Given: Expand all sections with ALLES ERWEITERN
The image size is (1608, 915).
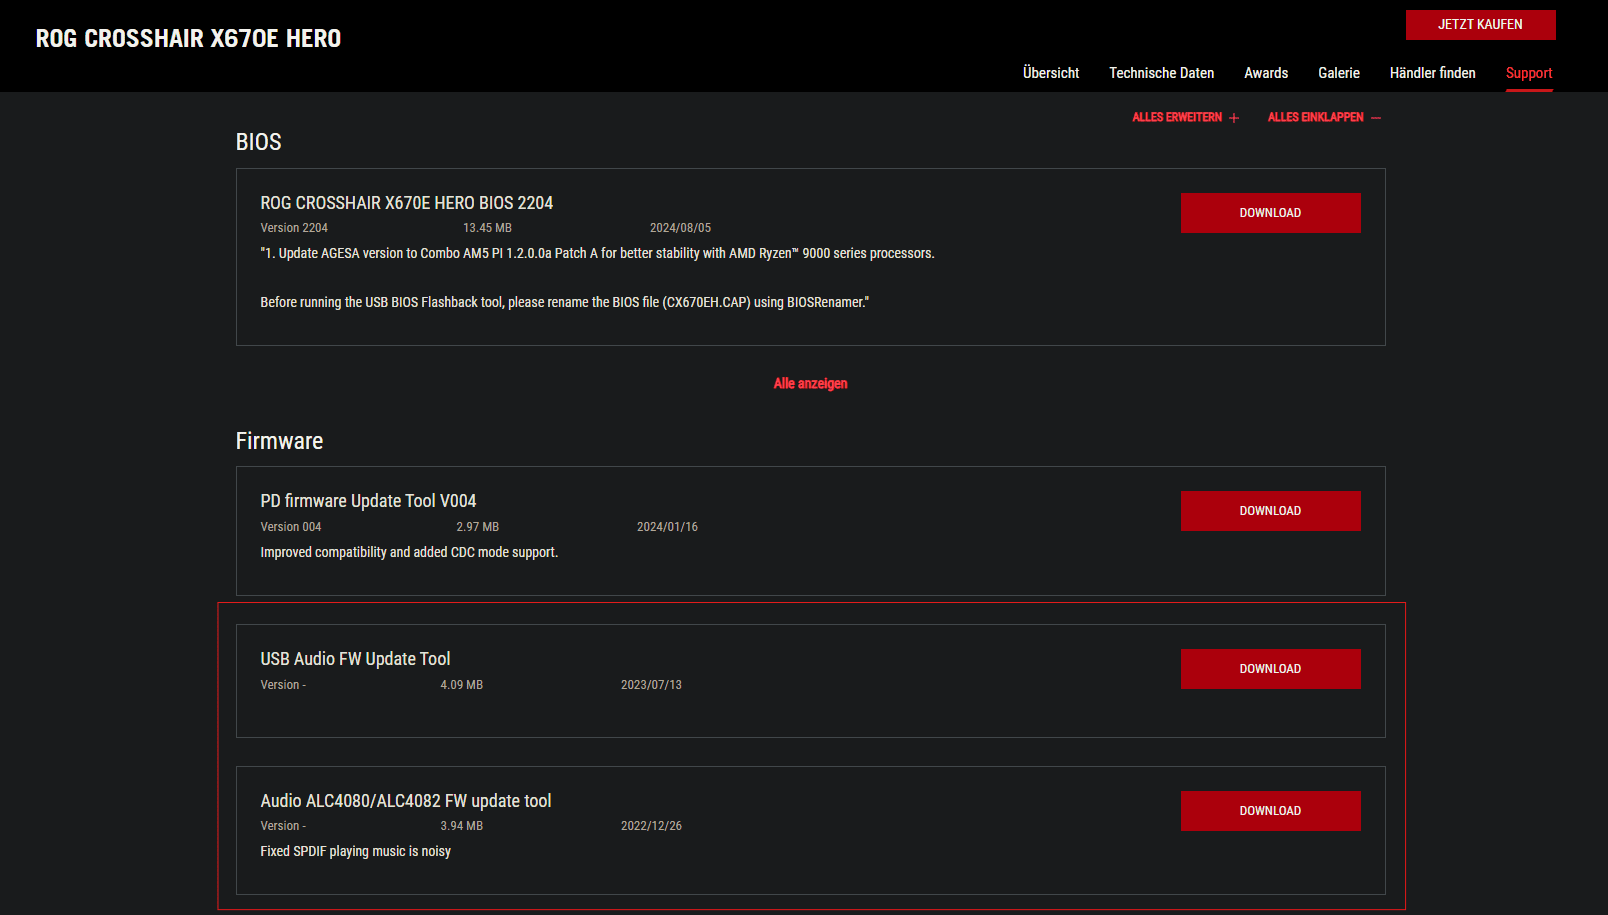Looking at the screenshot, I should click(x=1186, y=117).
